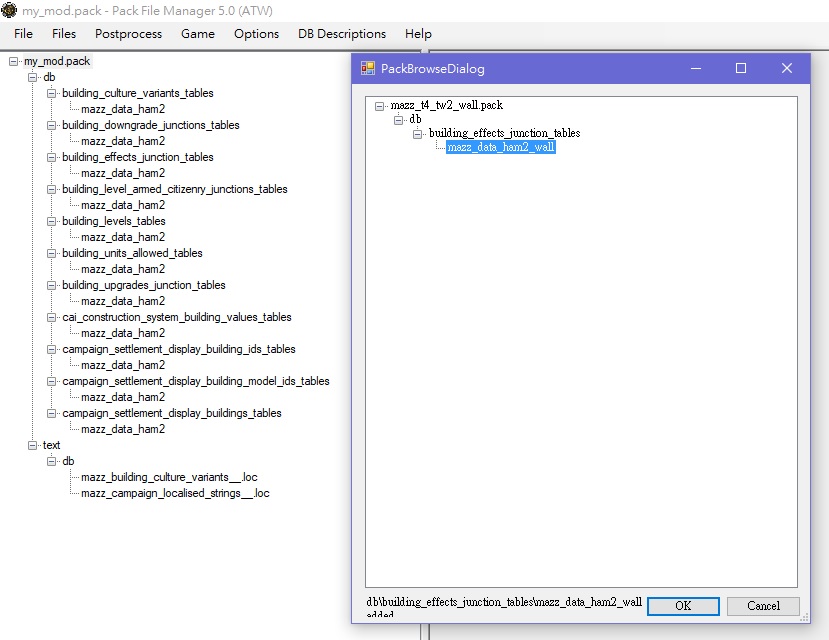This screenshot has height=640, width=829.
Task: Open the Files menu
Action: click(x=63, y=33)
